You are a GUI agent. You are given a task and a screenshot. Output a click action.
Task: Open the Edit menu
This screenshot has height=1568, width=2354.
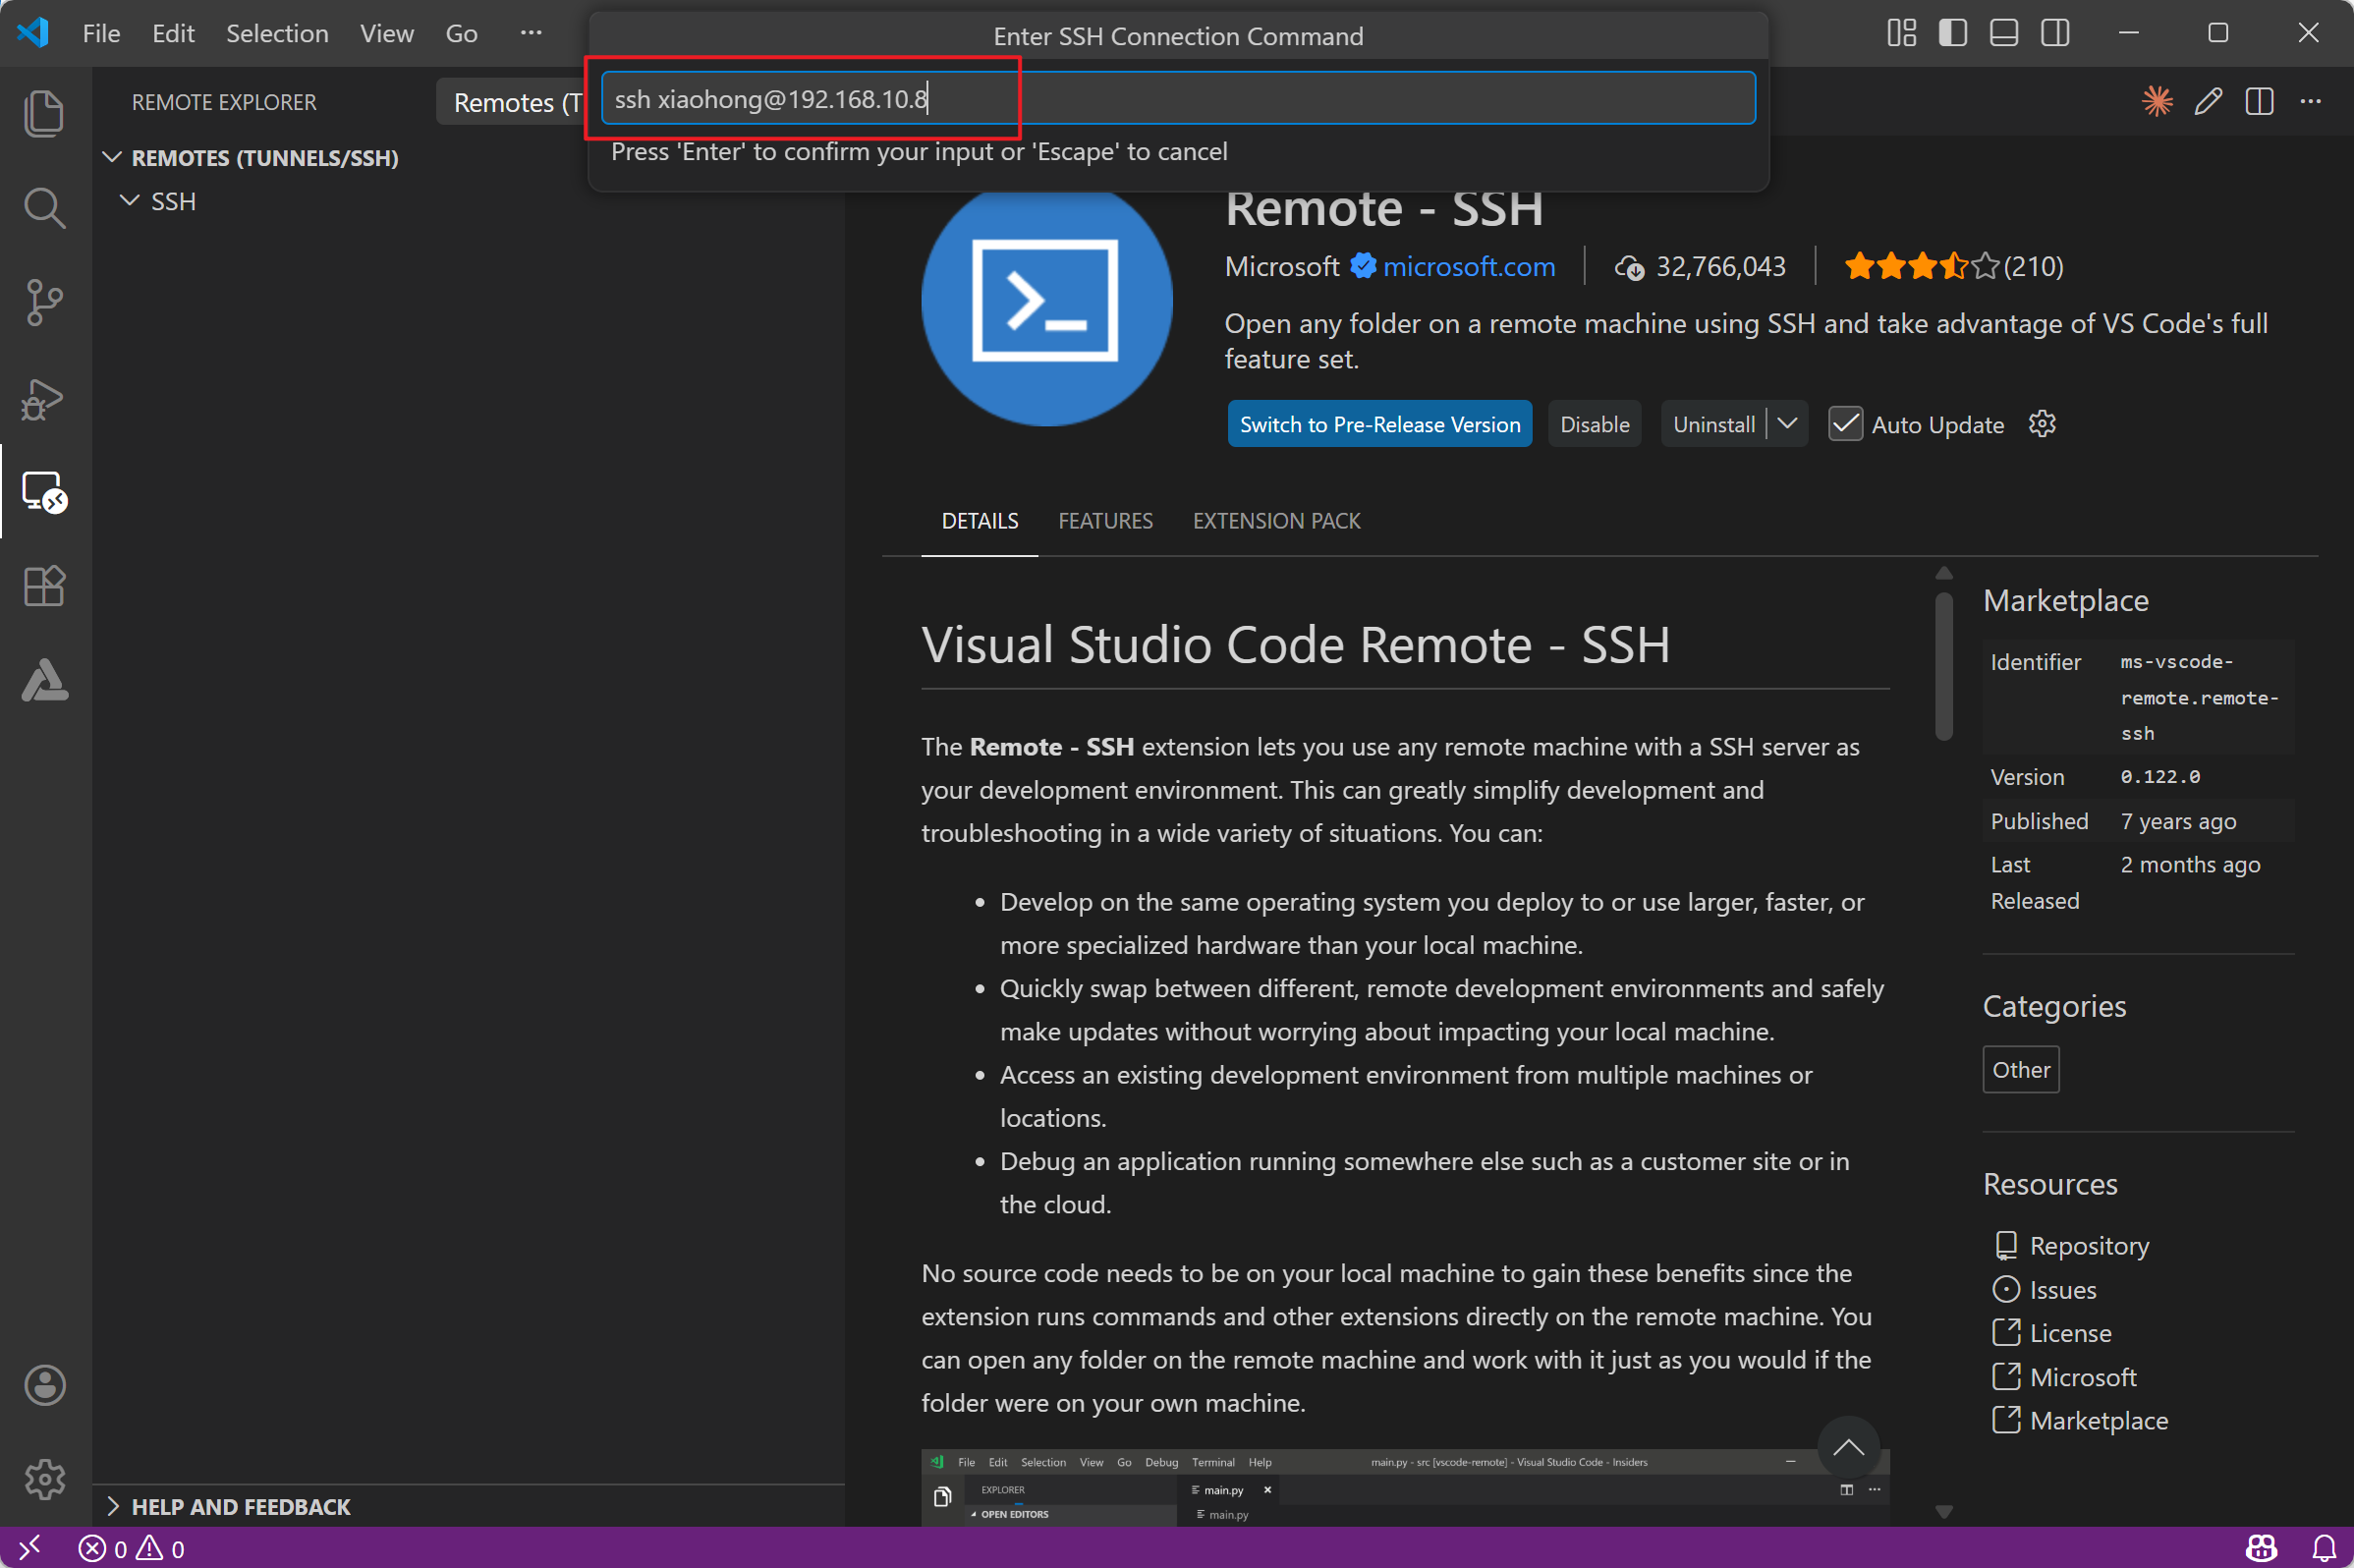click(x=173, y=33)
